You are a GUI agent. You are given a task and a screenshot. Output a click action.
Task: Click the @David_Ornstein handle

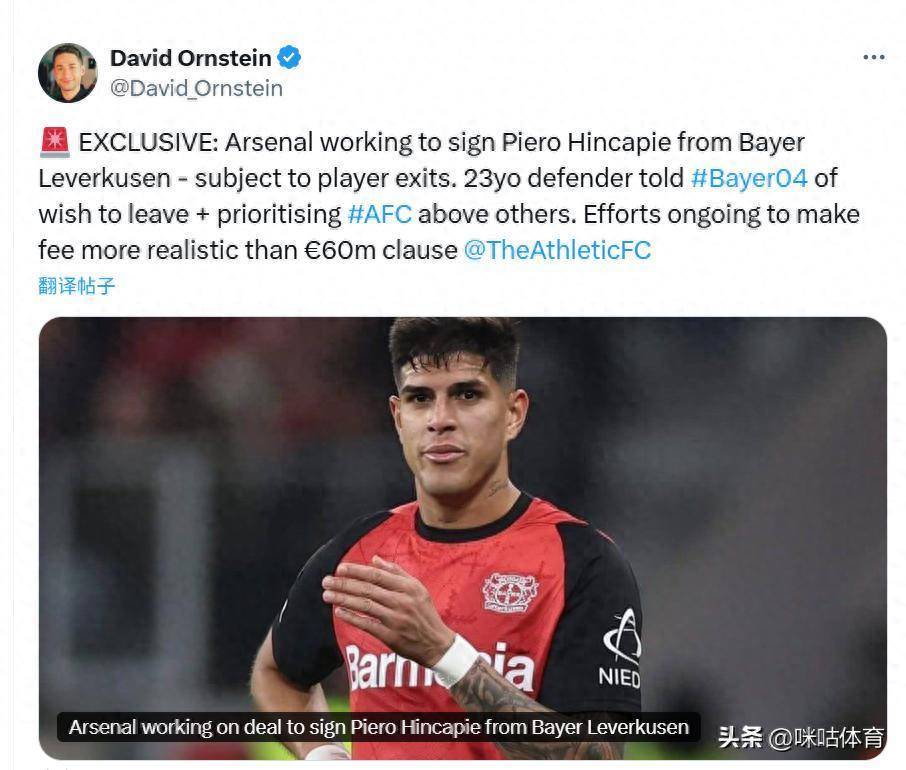[196, 88]
